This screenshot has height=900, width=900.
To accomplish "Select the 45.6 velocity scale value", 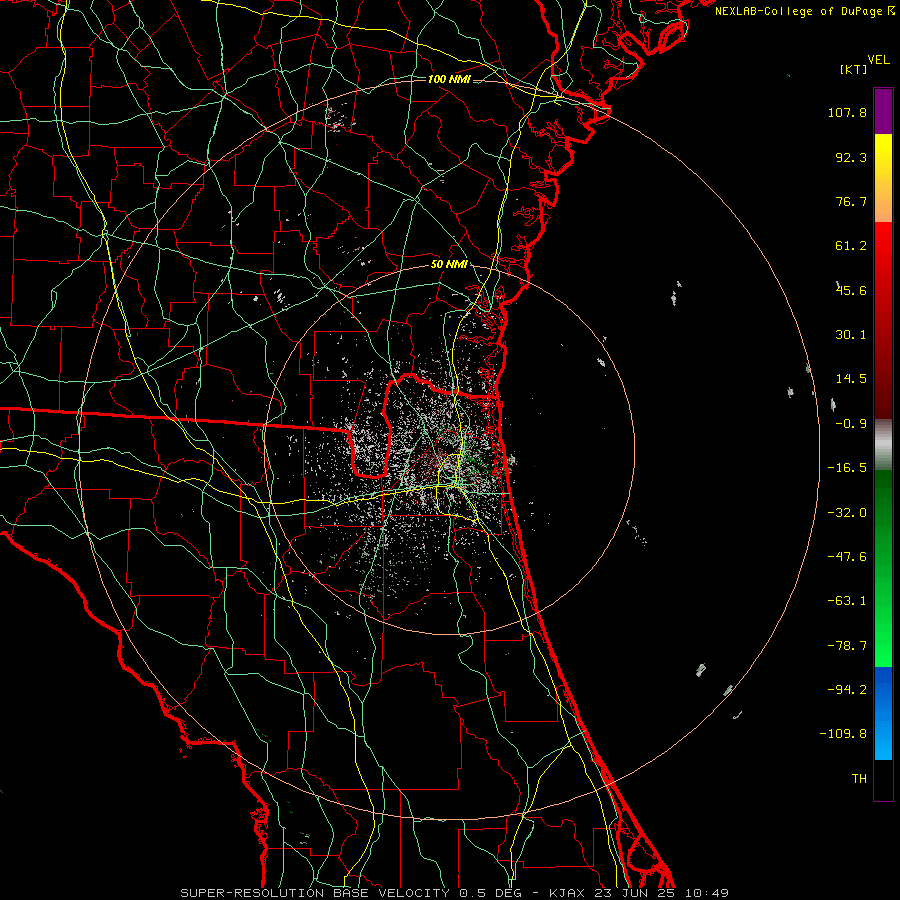I will coord(851,290).
